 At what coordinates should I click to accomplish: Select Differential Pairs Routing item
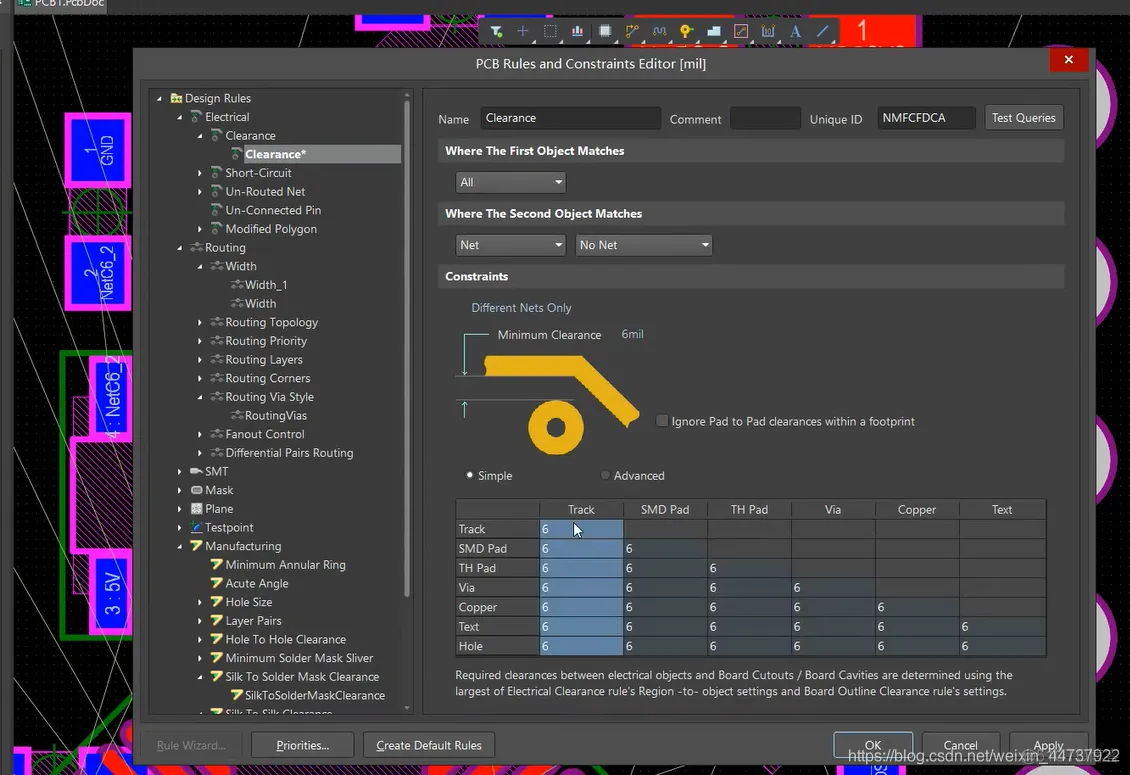(289, 453)
